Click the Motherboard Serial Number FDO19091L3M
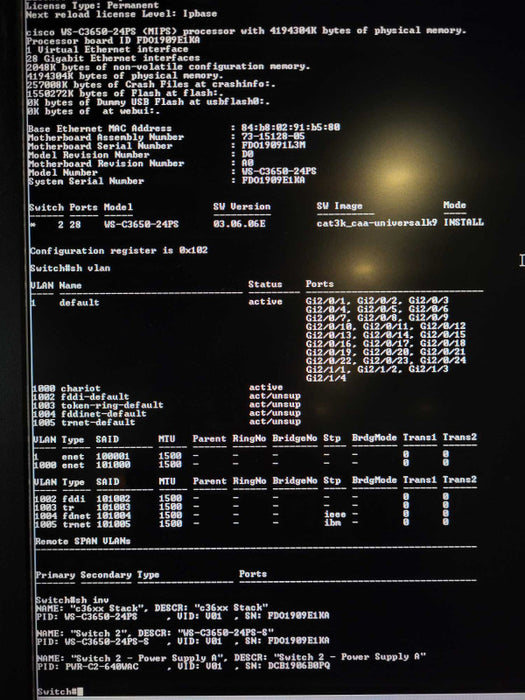 pos(273,145)
